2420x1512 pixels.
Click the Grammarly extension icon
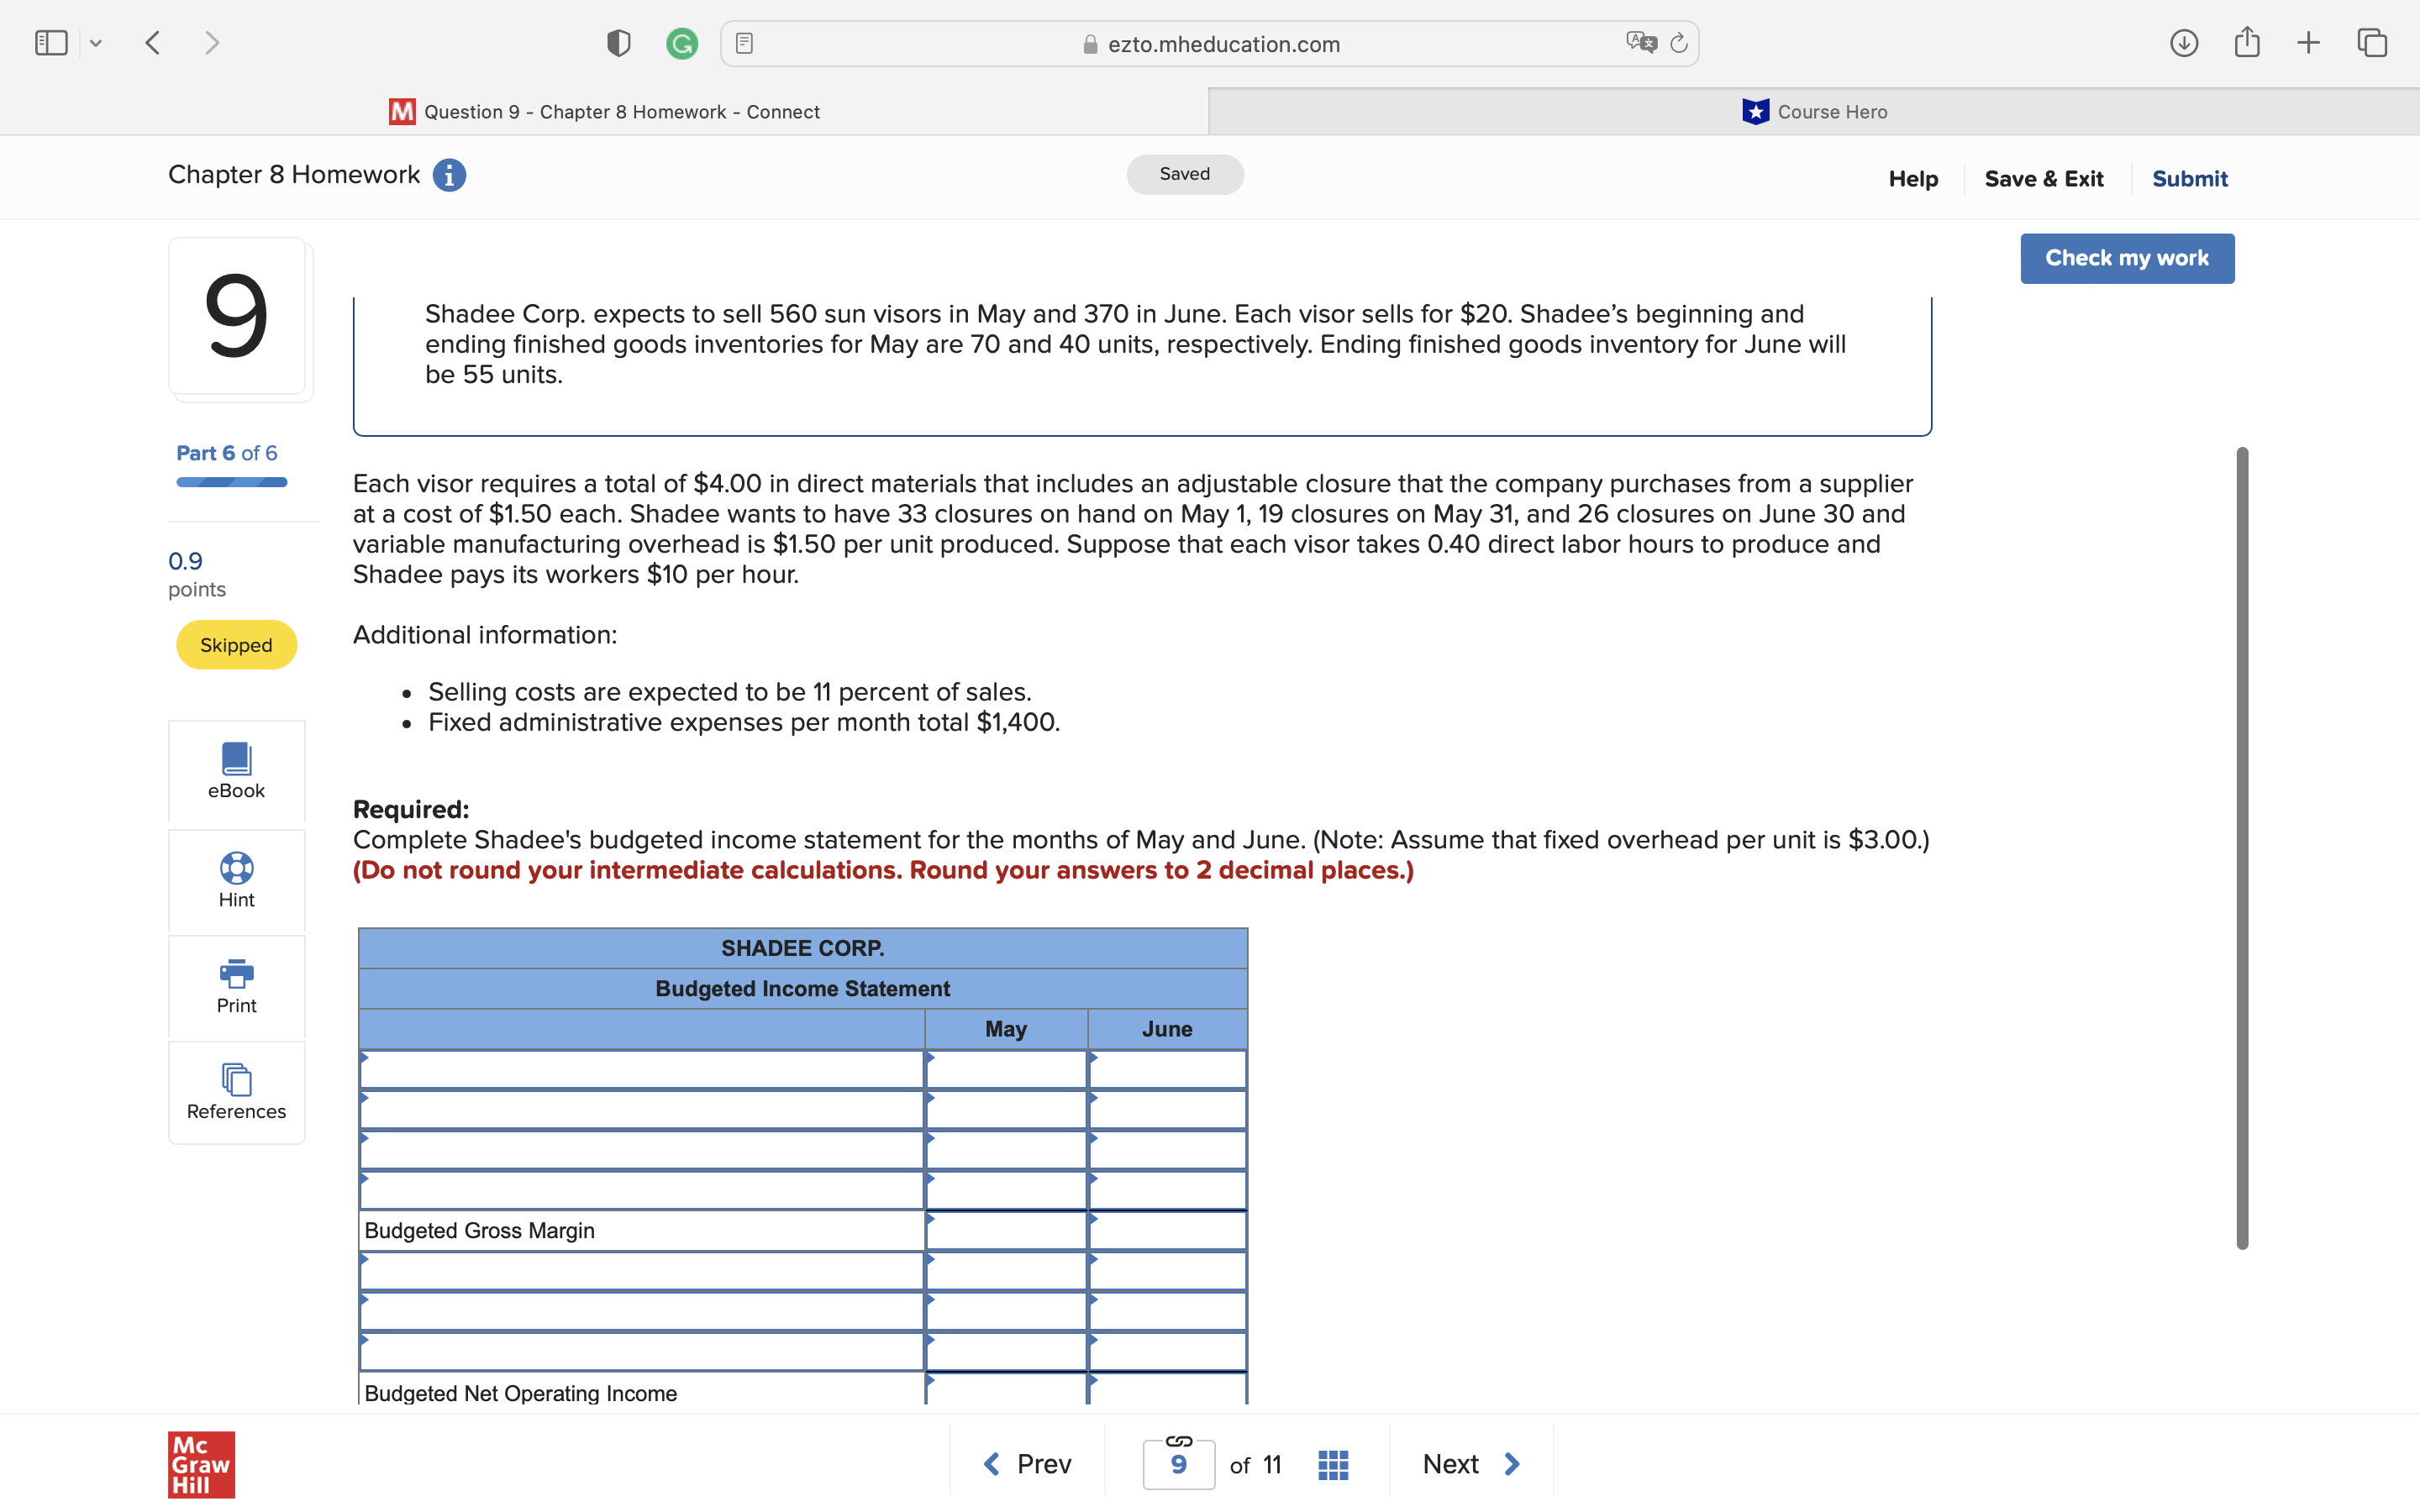(682, 43)
